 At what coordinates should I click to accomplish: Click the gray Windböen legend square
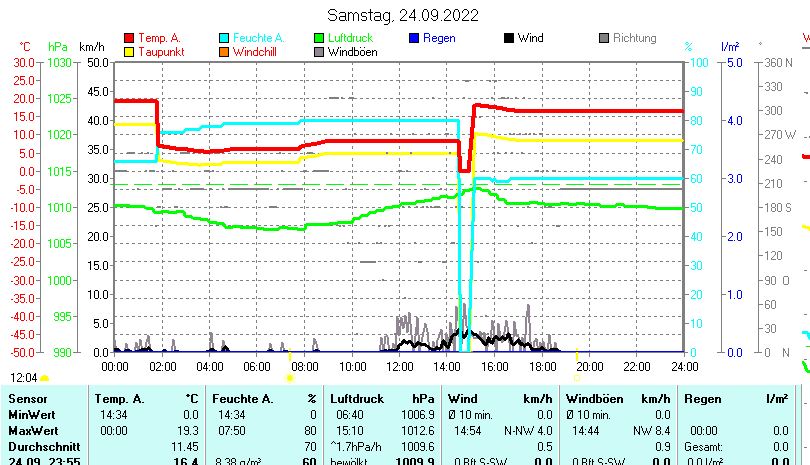point(319,52)
